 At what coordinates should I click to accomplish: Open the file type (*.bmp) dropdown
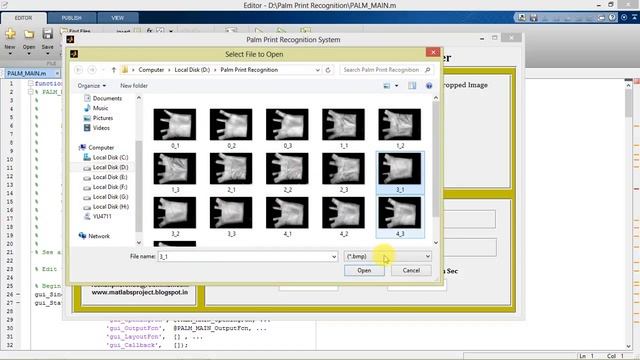point(388,256)
